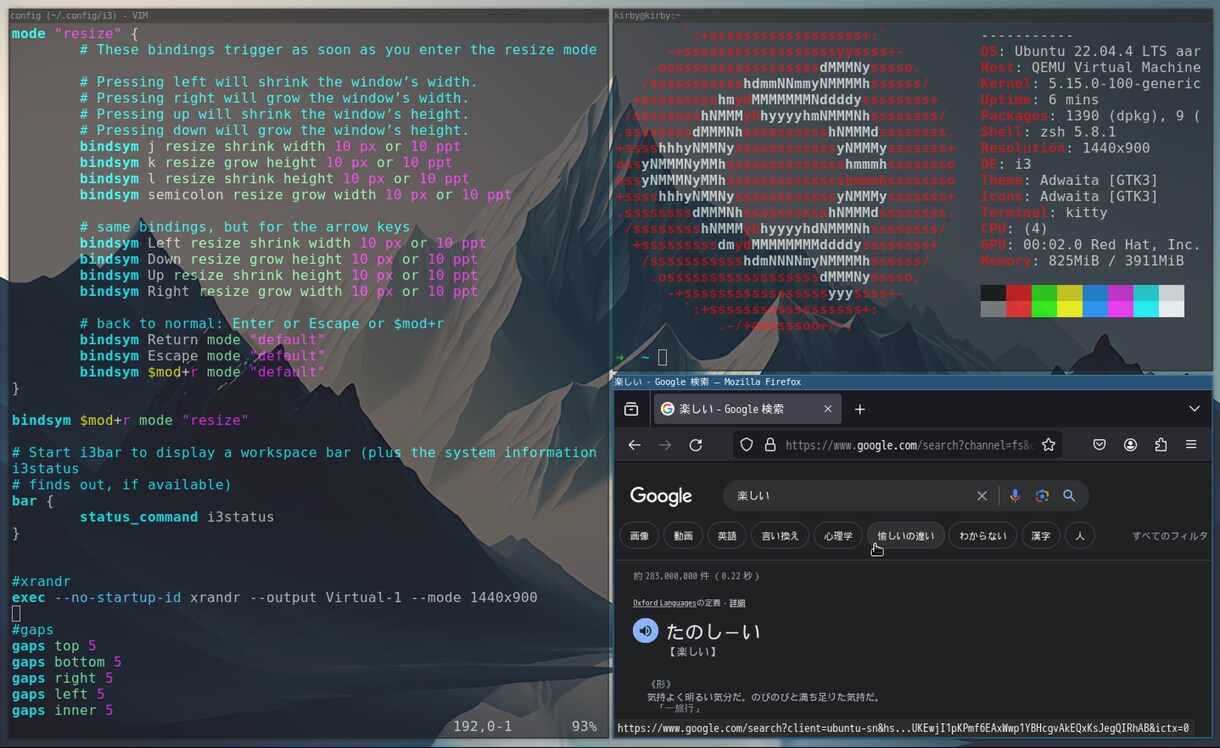Screen dimensions: 1220x748
Task: Bookmark this page with star icon
Action: 1048,445
